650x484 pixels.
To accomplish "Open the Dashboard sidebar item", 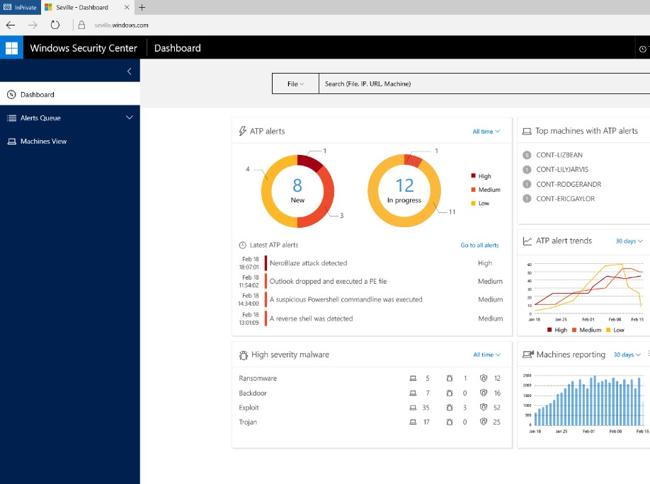I will pos(70,94).
